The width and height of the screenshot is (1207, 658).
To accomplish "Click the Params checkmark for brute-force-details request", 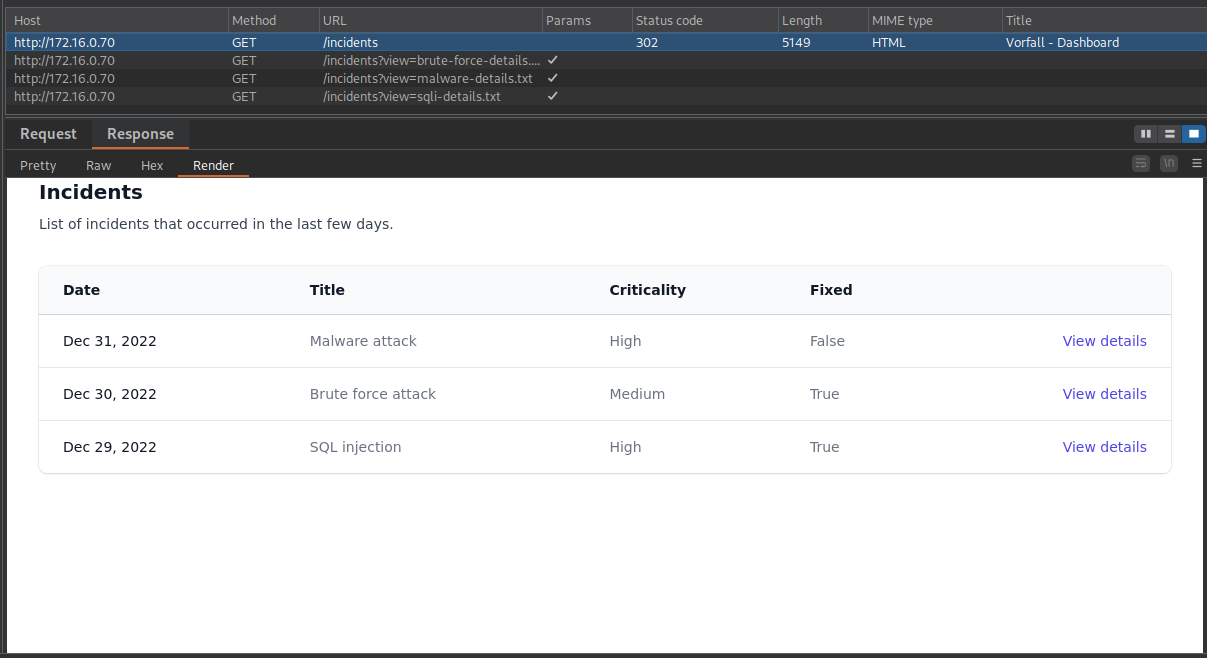I will (552, 60).
